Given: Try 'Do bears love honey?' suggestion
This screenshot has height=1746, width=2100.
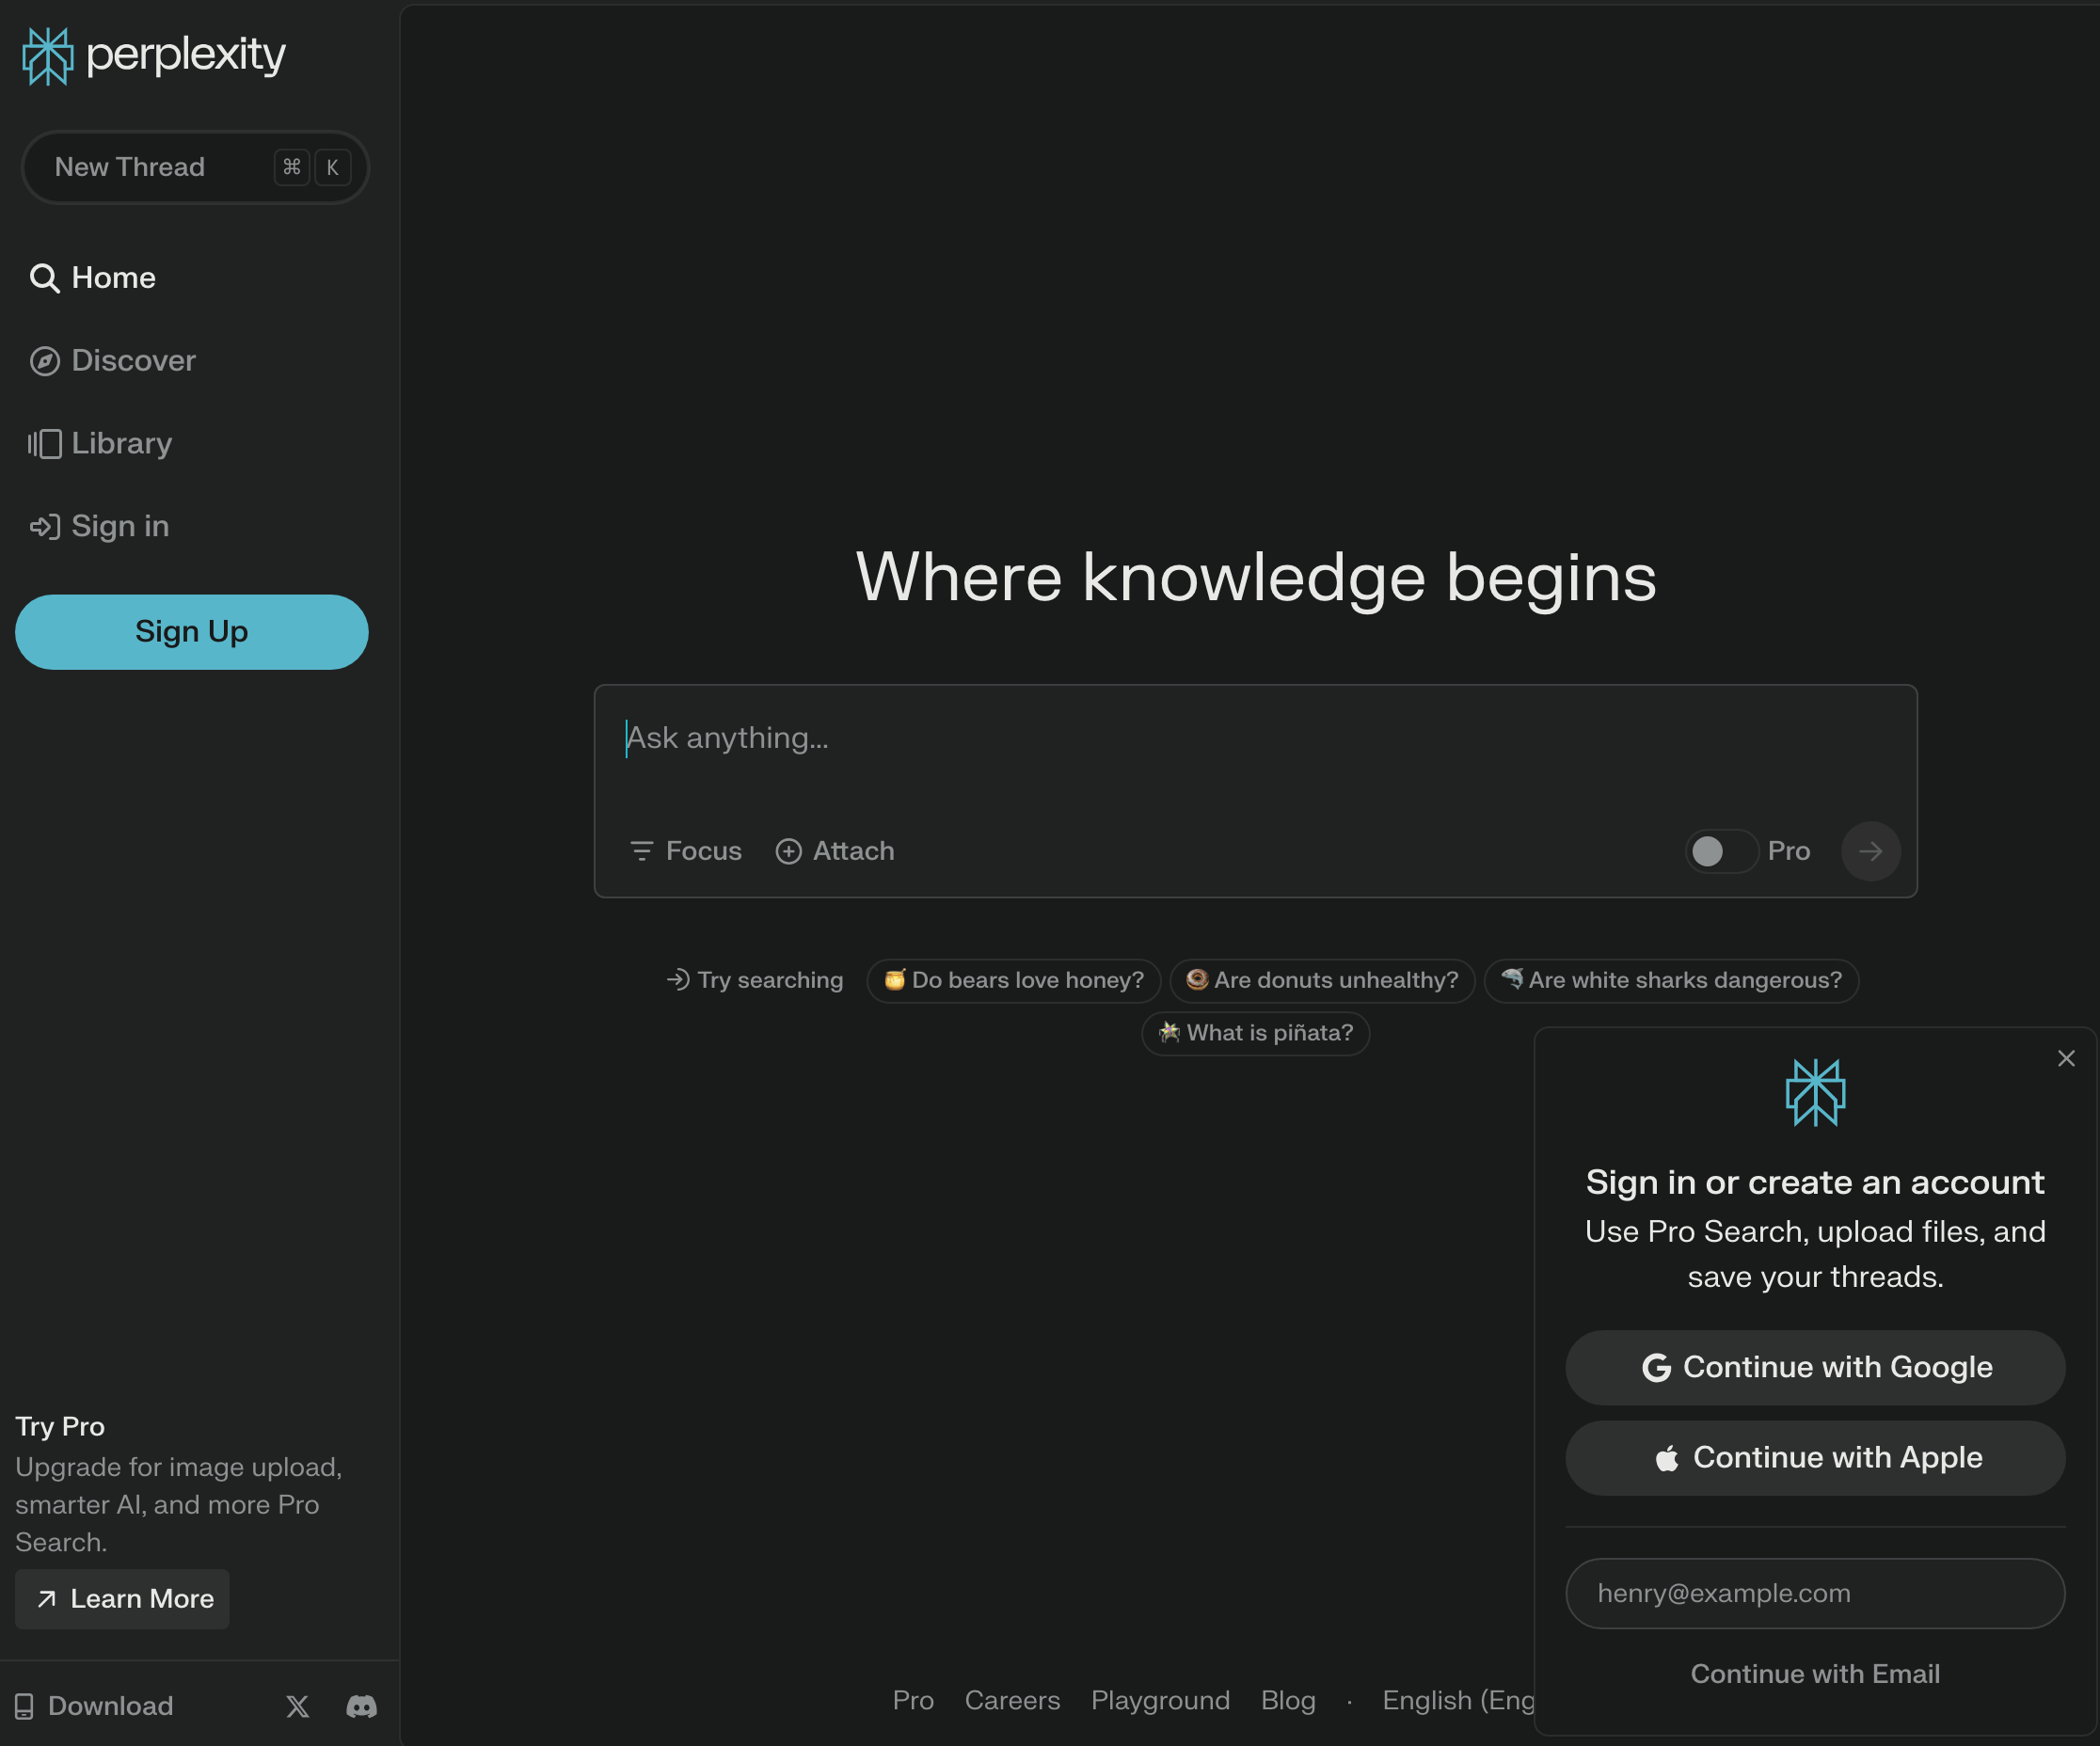Looking at the screenshot, I should [1014, 980].
